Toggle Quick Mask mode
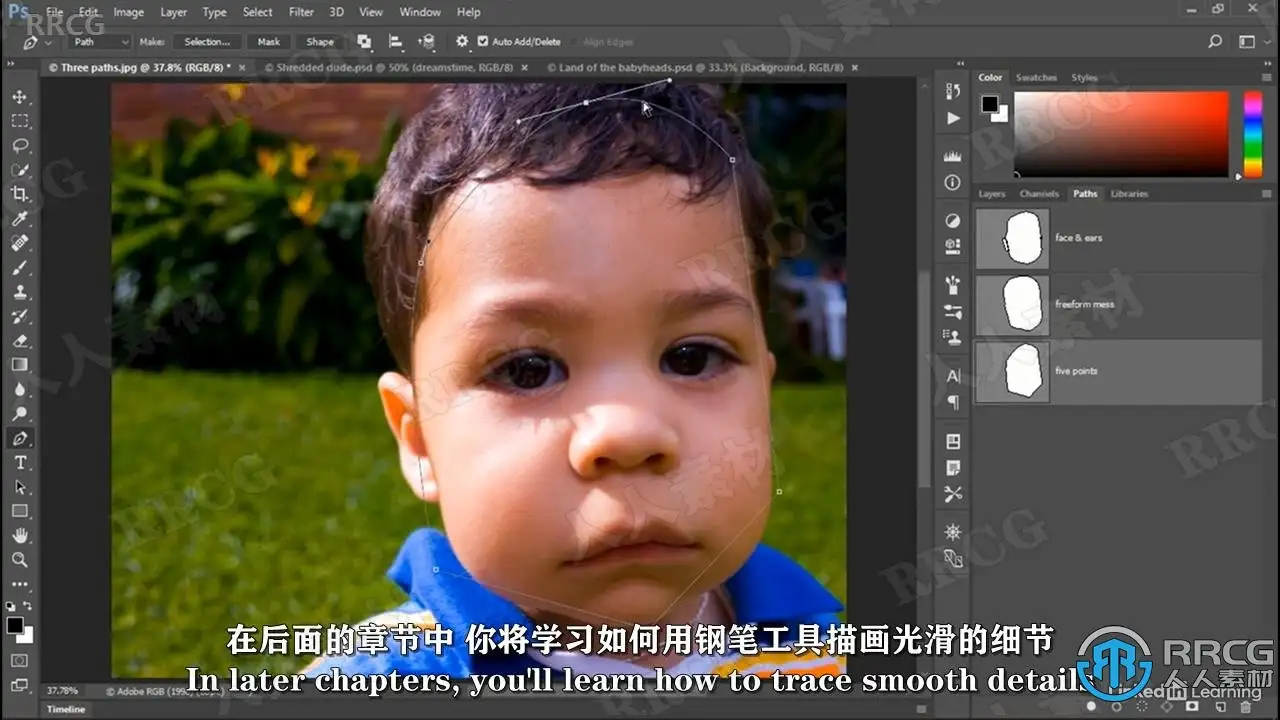1280x720 pixels. coord(19,661)
